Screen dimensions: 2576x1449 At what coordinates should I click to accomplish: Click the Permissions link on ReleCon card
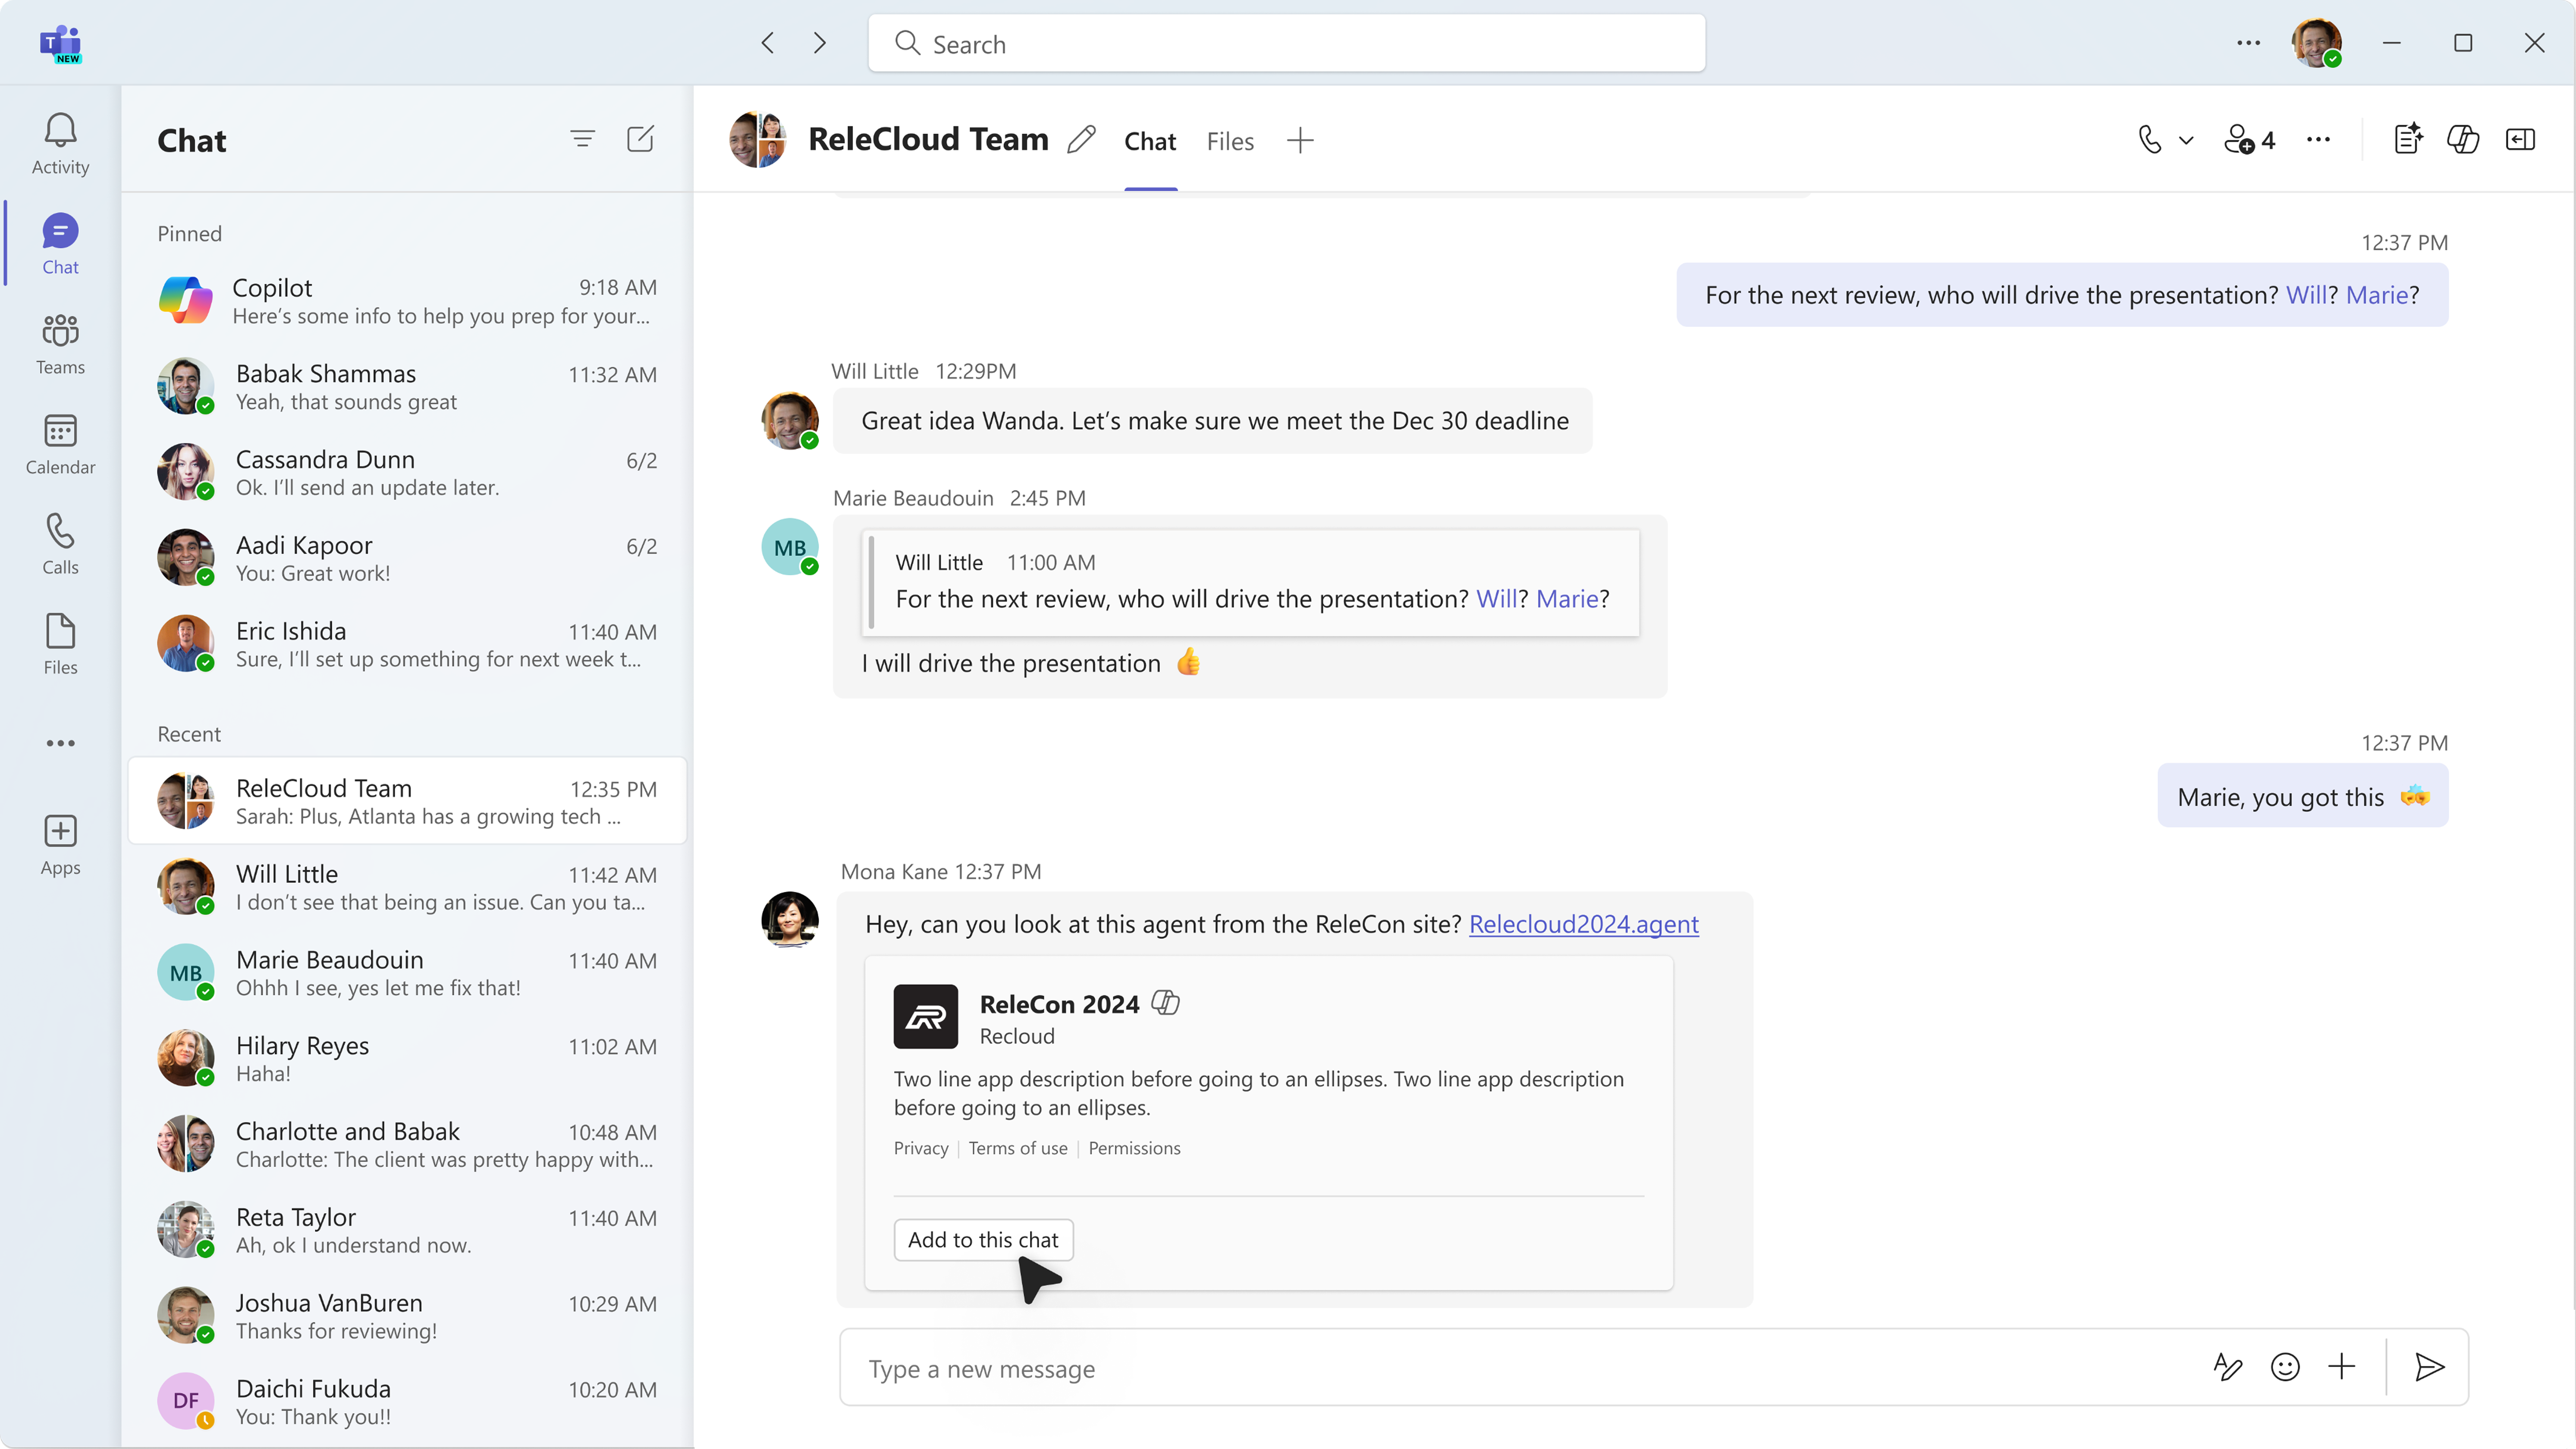pyautogui.click(x=1134, y=1148)
